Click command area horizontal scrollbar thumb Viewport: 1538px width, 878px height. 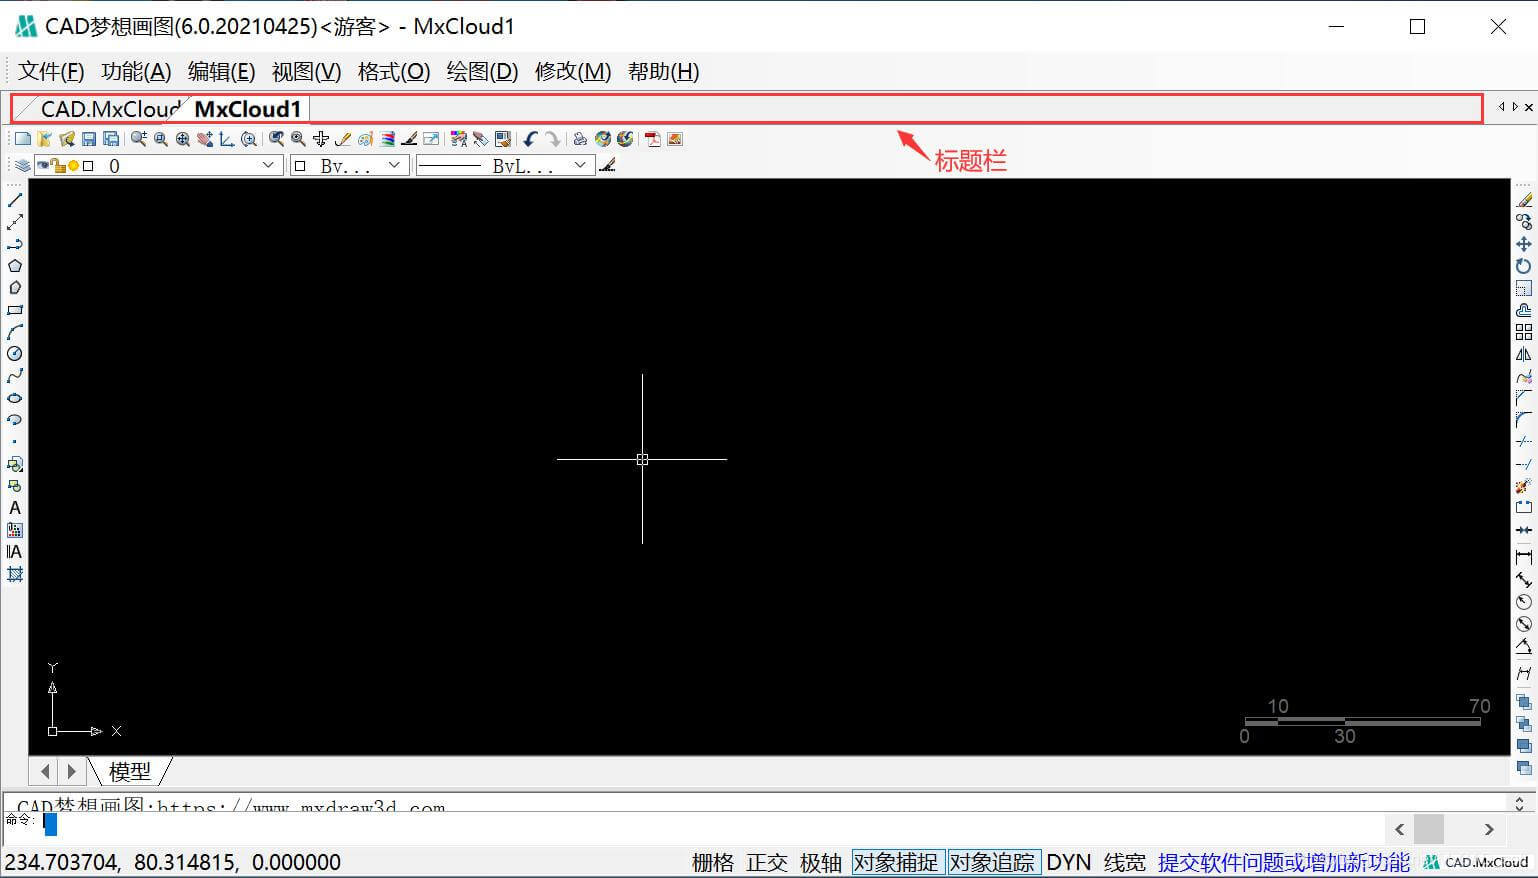tap(1429, 829)
